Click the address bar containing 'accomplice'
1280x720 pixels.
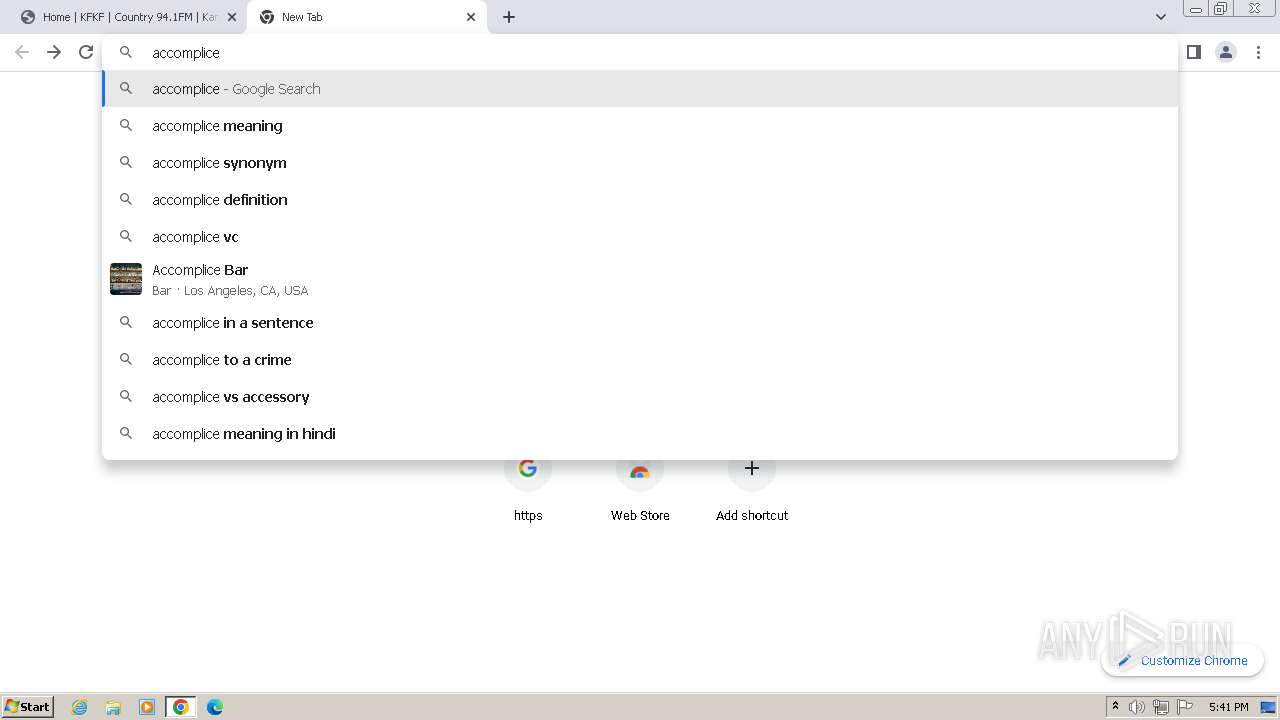click(x=640, y=52)
